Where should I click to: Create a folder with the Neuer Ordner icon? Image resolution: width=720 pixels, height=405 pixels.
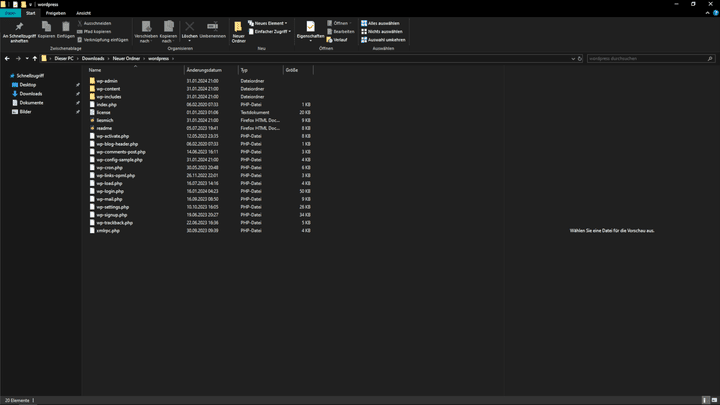point(238,27)
